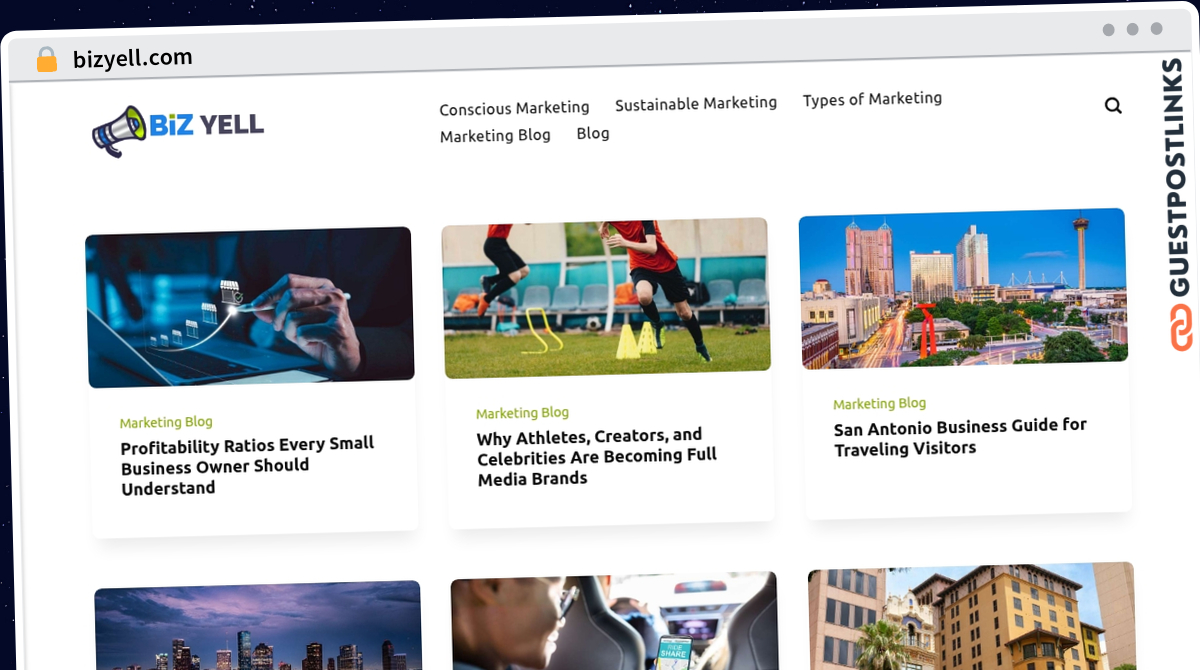Click Marketing Blog tag above Athletes article
Viewport: 1200px width, 670px height.
pos(522,413)
